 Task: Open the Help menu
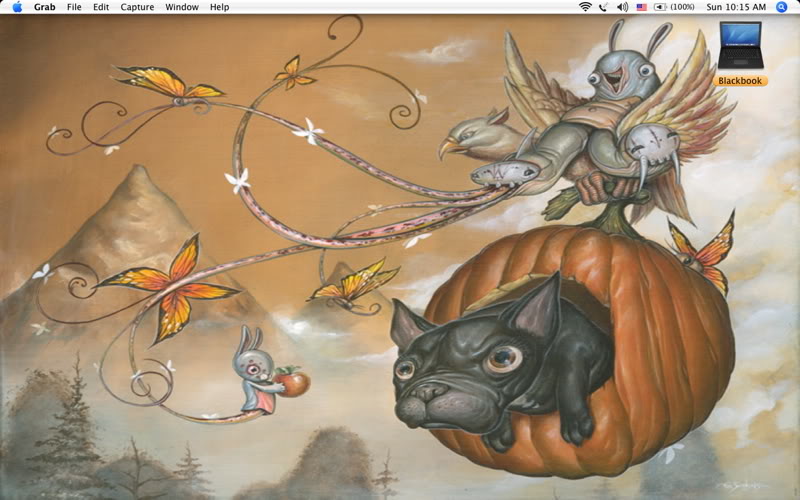click(219, 7)
